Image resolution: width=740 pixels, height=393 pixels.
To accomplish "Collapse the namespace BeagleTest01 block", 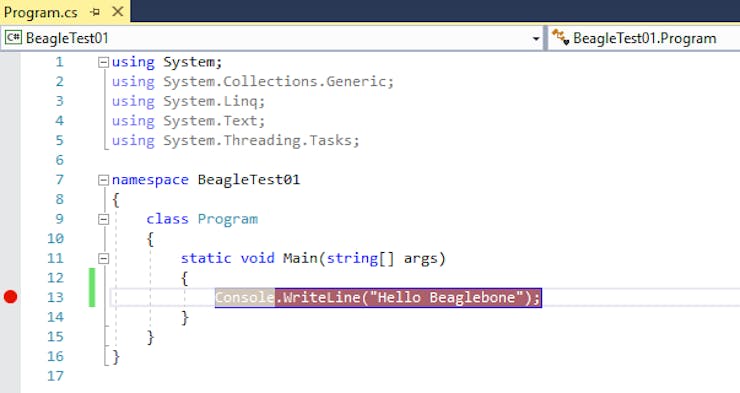I will (x=103, y=180).
